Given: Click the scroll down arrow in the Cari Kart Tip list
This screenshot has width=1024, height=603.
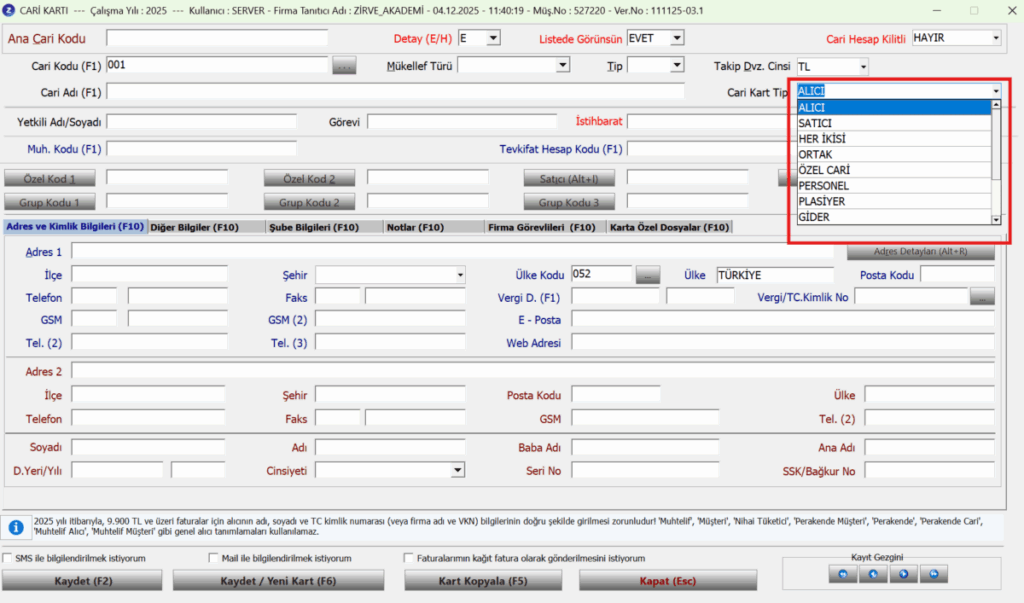Looking at the screenshot, I should point(996,220).
